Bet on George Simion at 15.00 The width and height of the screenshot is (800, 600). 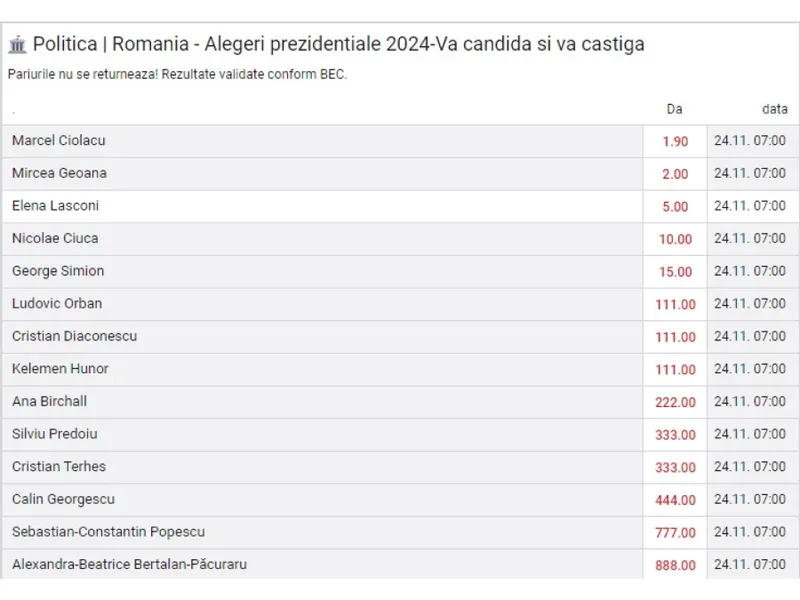tap(675, 272)
